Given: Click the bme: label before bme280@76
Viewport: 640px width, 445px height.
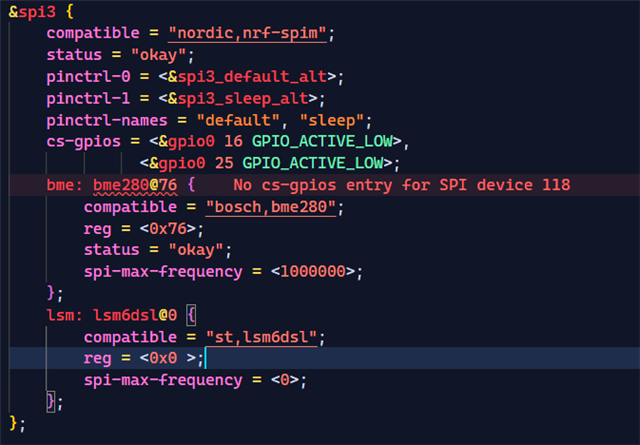Looking at the screenshot, I should click(x=64, y=185).
